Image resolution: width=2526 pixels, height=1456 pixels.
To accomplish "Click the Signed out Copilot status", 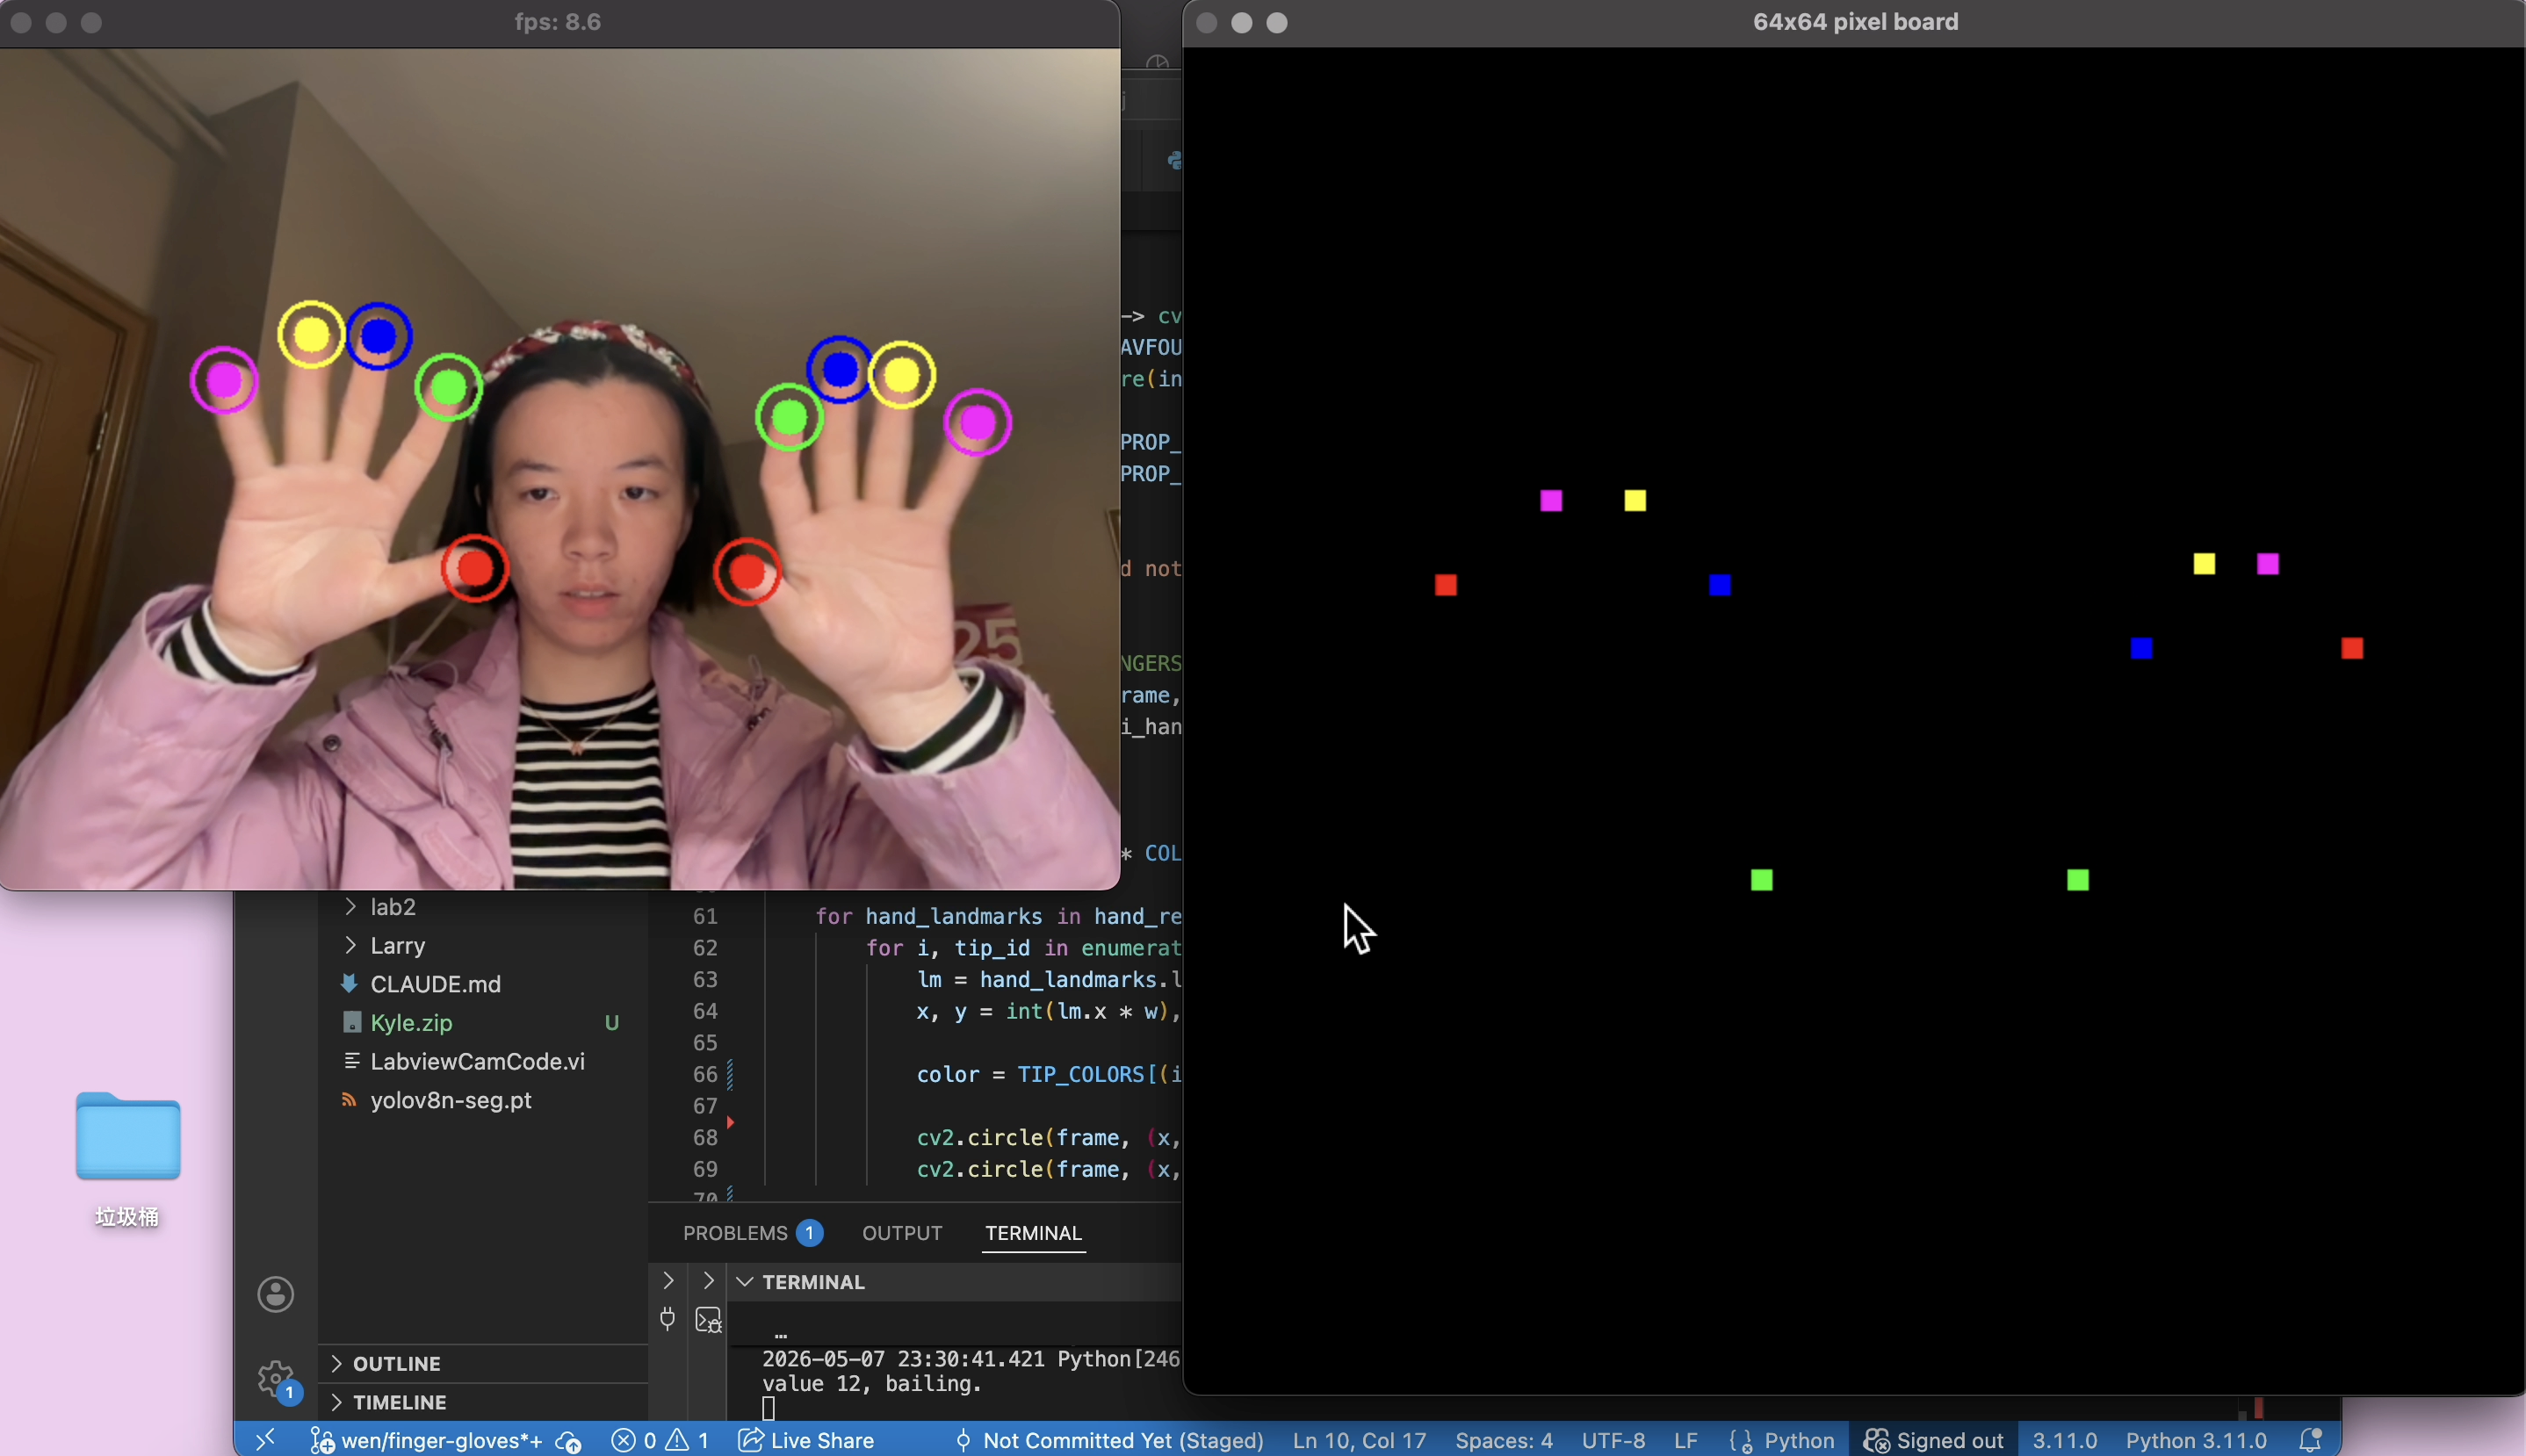I will pyautogui.click(x=1934, y=1440).
